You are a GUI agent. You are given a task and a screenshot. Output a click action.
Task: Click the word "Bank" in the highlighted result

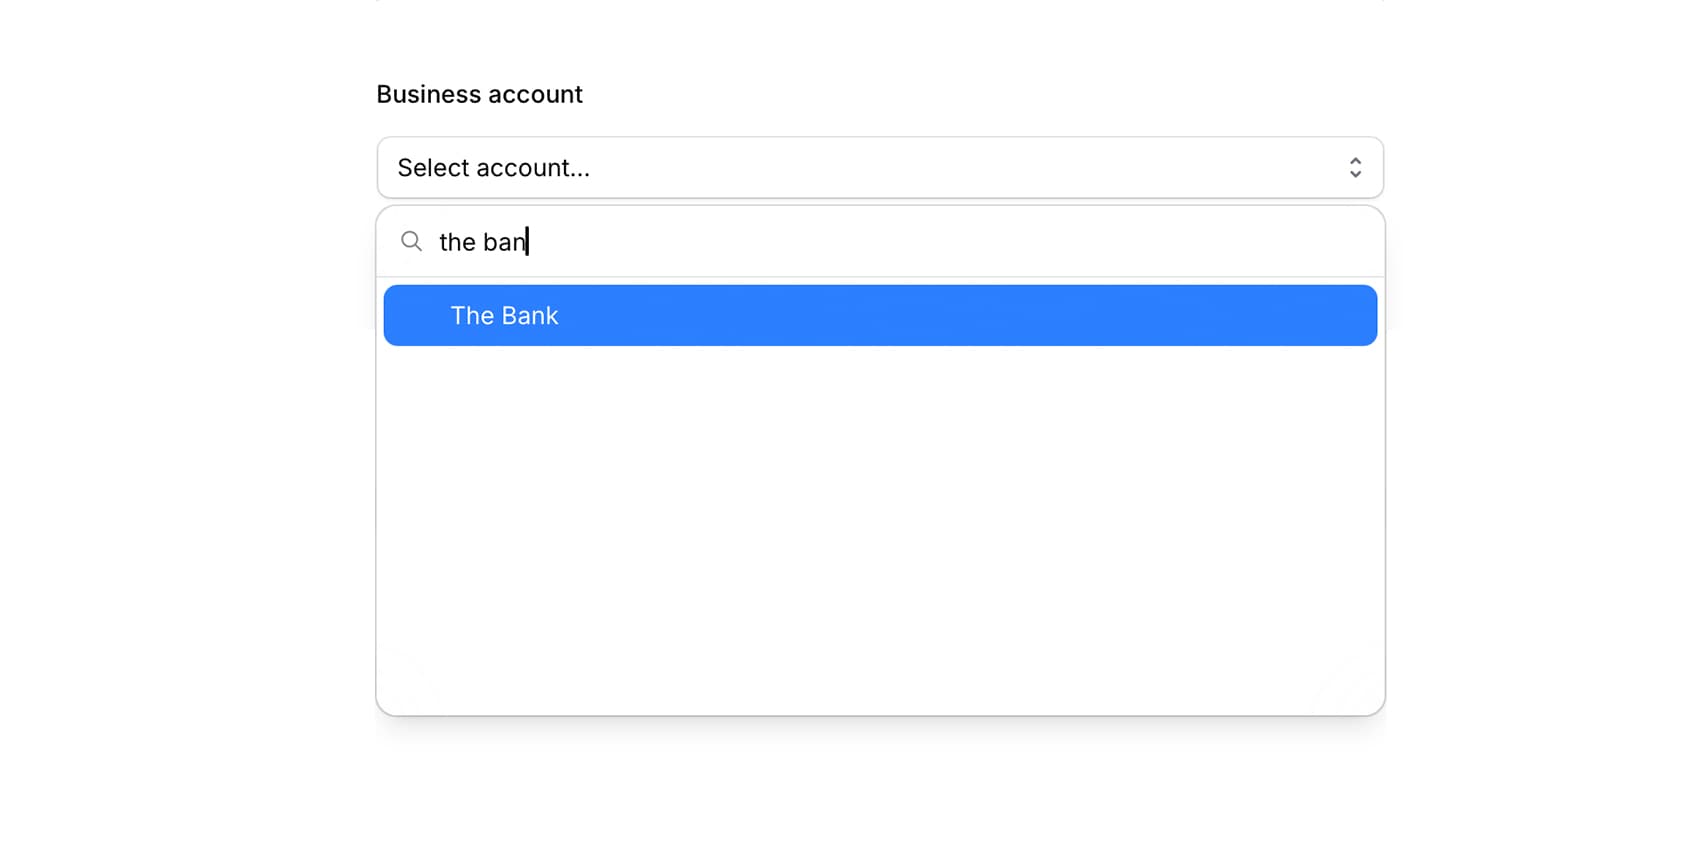point(529,316)
